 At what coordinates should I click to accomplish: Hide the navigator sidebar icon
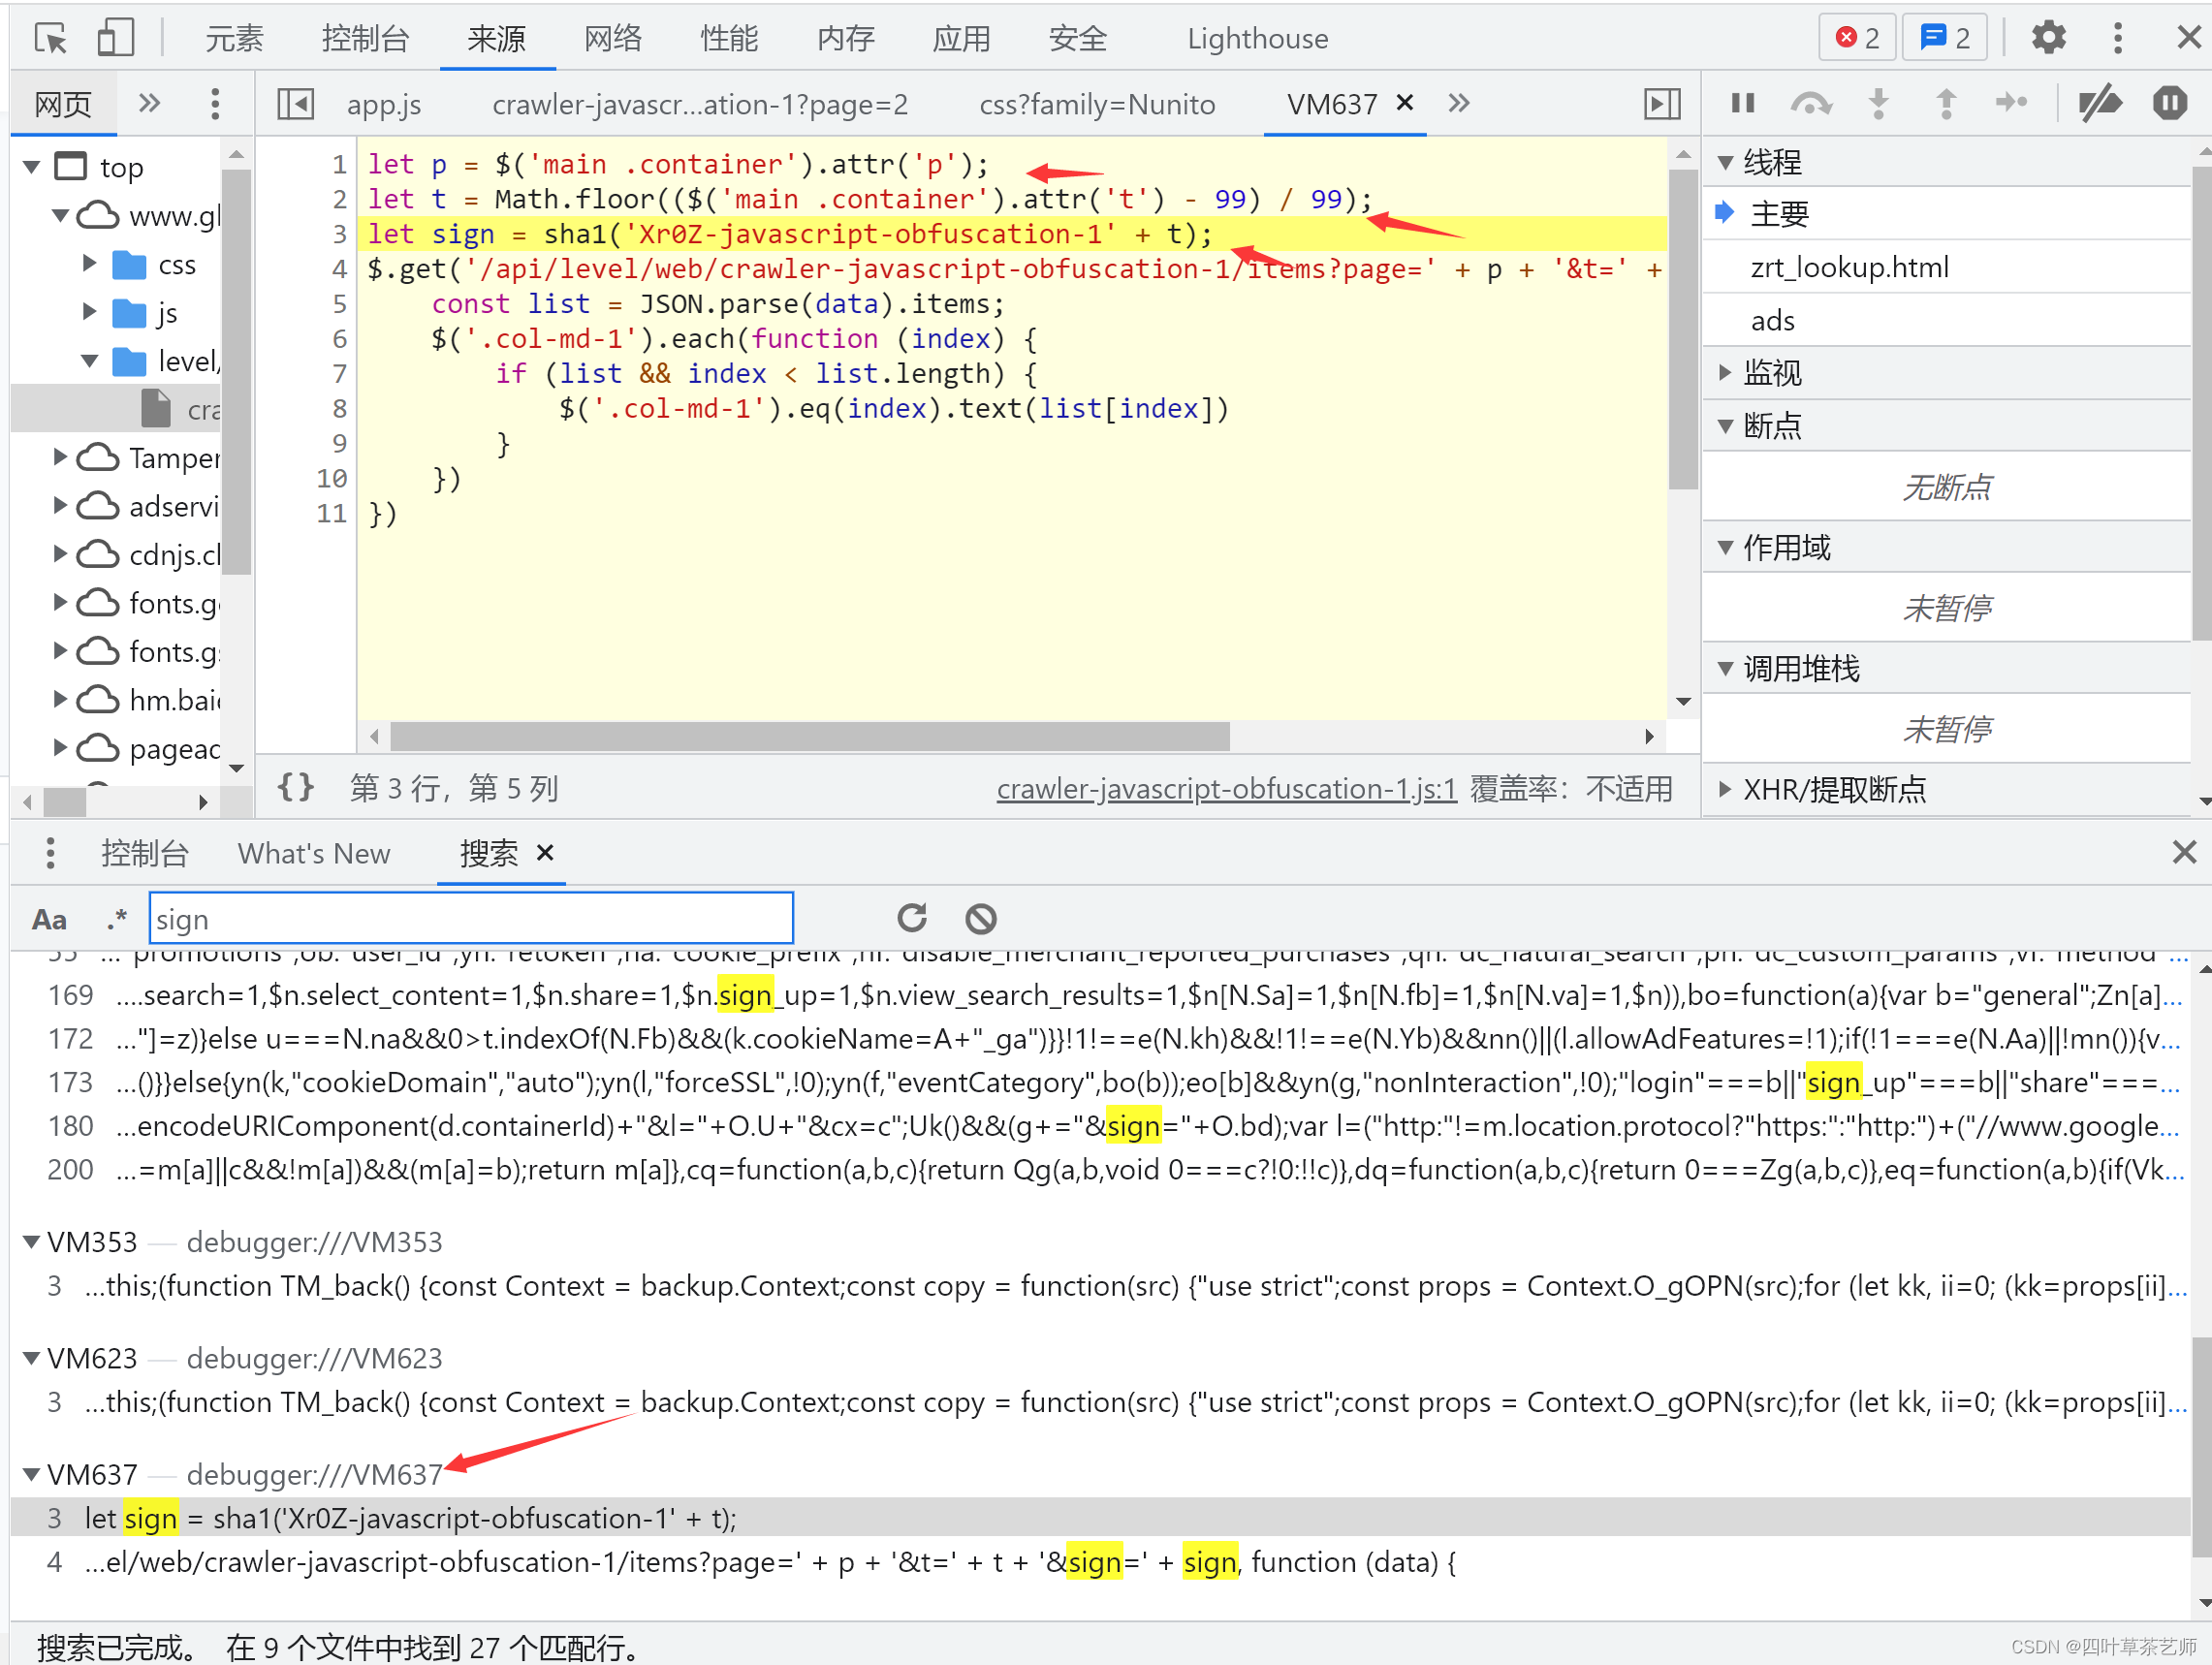pyautogui.click(x=296, y=103)
